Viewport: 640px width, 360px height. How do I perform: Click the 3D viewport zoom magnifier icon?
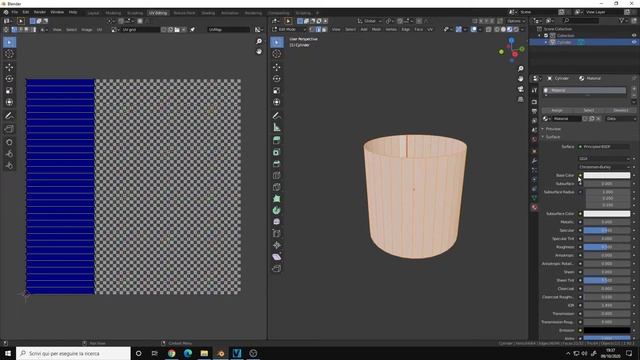(520, 69)
